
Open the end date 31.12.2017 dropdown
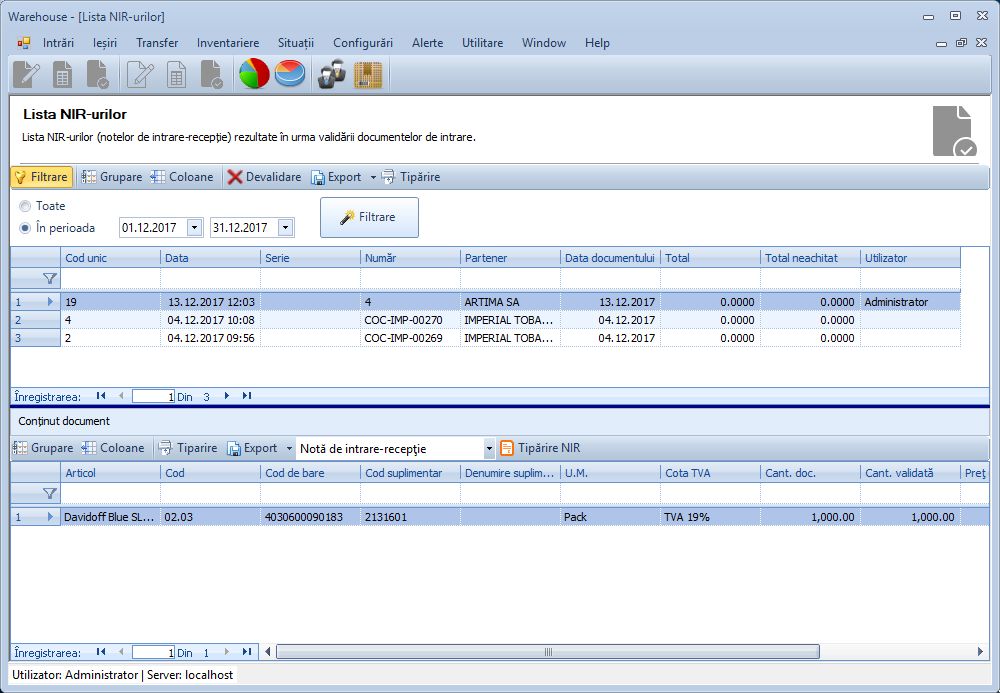coord(286,228)
